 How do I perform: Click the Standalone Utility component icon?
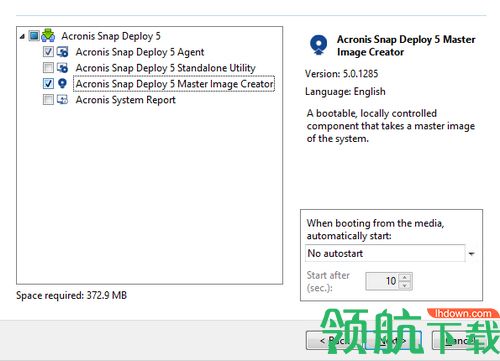pos(62,68)
